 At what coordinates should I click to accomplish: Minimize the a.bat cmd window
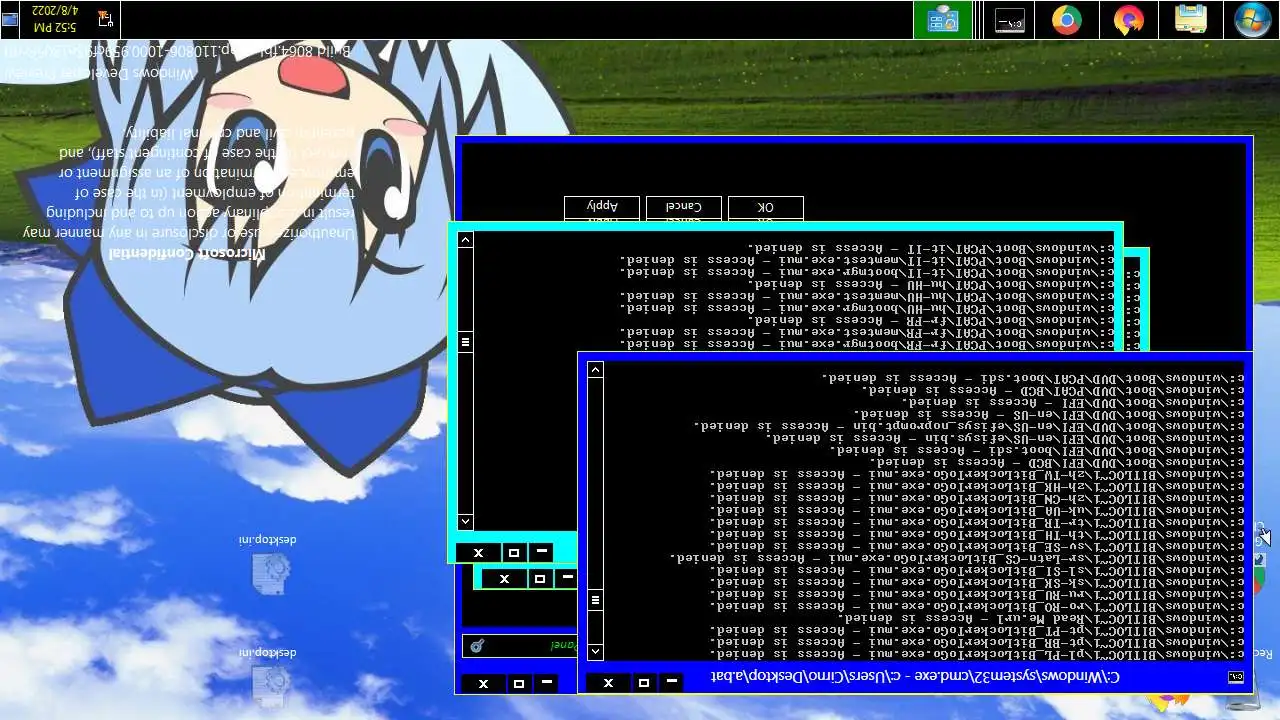click(671, 683)
